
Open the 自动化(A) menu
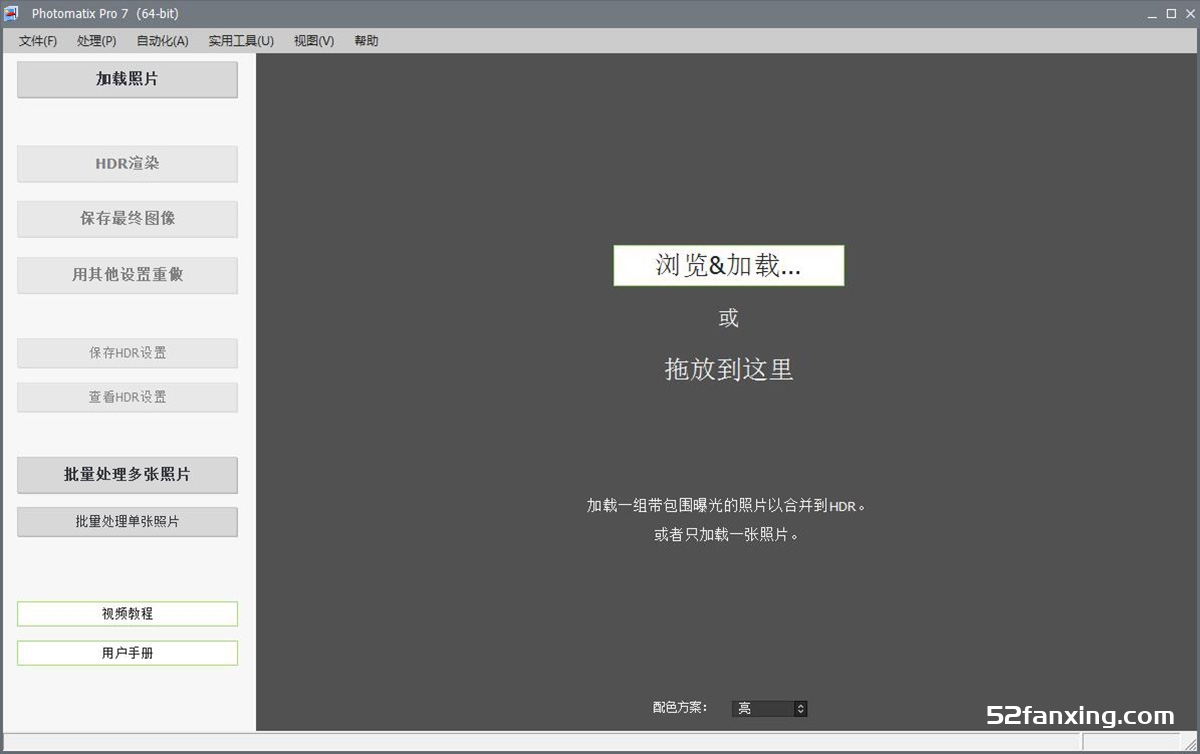pyautogui.click(x=162, y=41)
